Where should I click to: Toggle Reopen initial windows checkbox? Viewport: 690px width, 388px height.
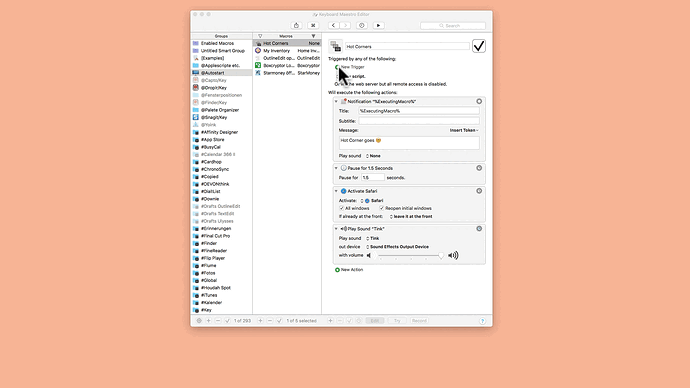(x=382, y=208)
